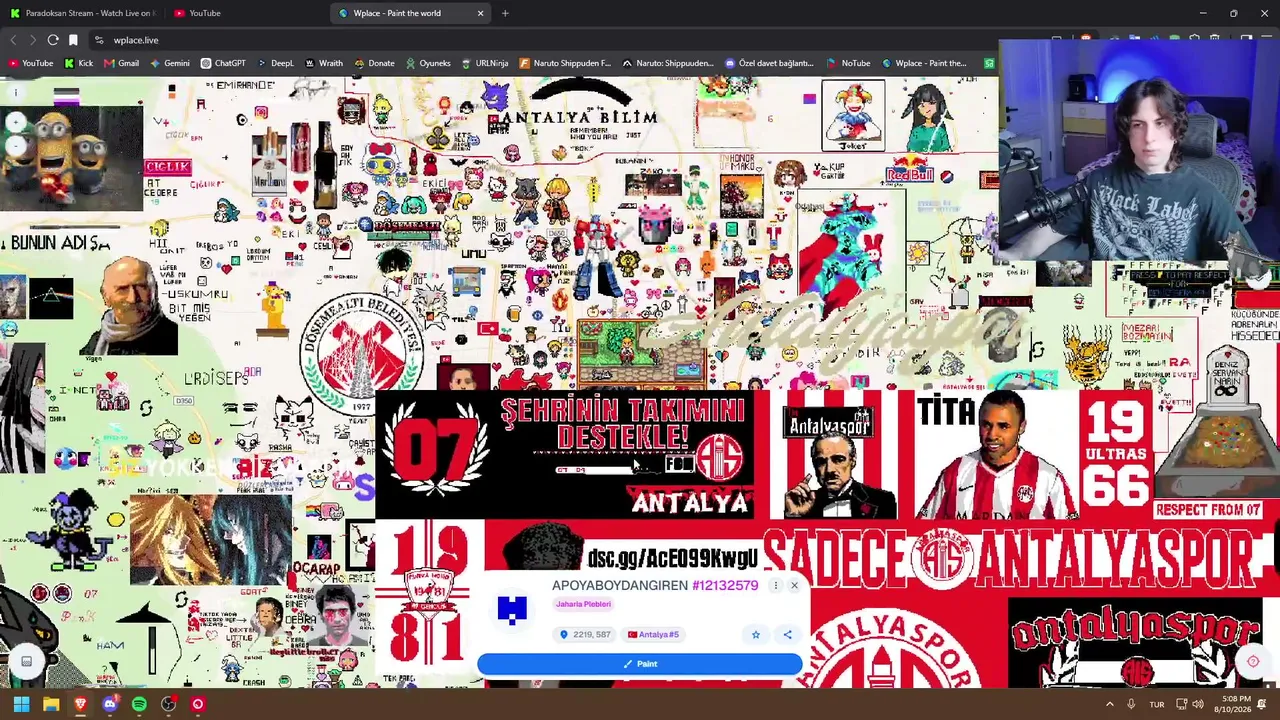Screen dimensions: 1280x720
Task: Click the site info icon beside wplace.live
Action: [99, 40]
